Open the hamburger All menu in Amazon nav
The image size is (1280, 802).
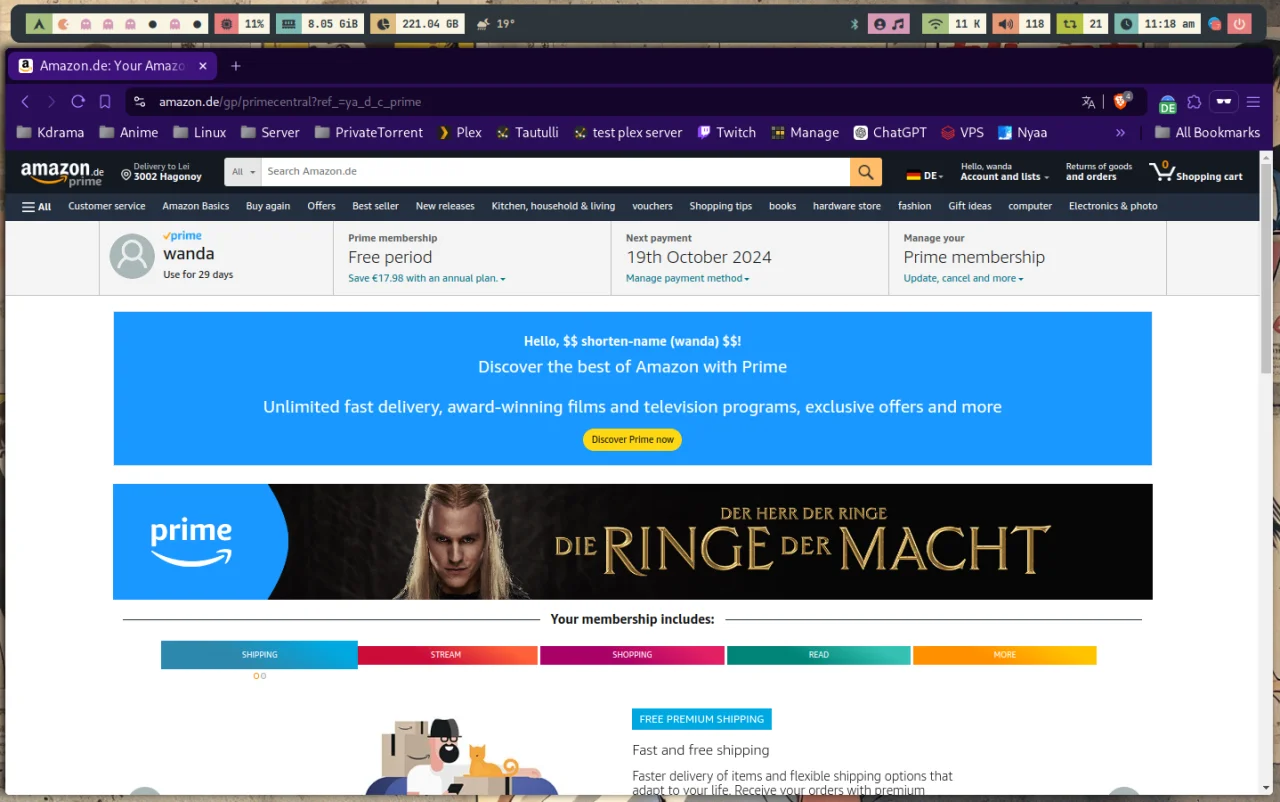point(37,207)
